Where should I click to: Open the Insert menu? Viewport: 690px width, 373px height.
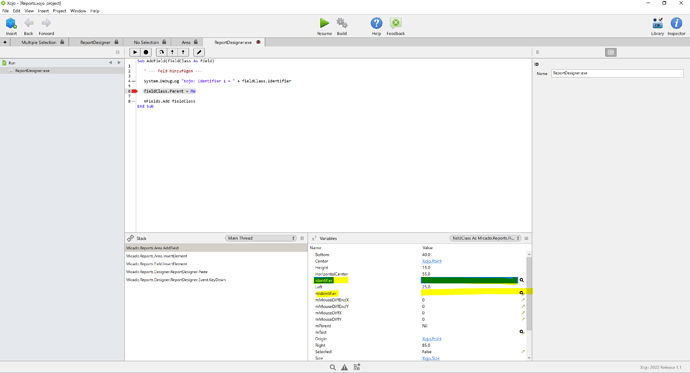click(43, 11)
